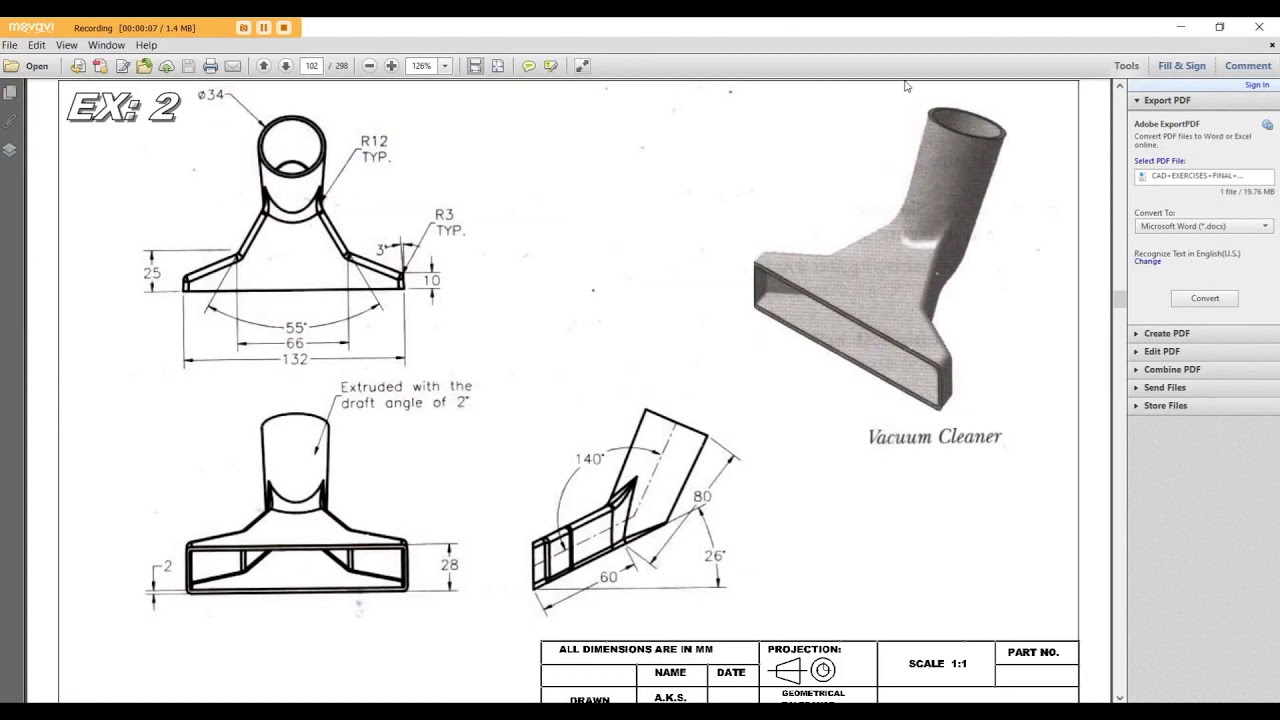Open the Tools pane
Screen dimensions: 1280x720
click(1127, 66)
